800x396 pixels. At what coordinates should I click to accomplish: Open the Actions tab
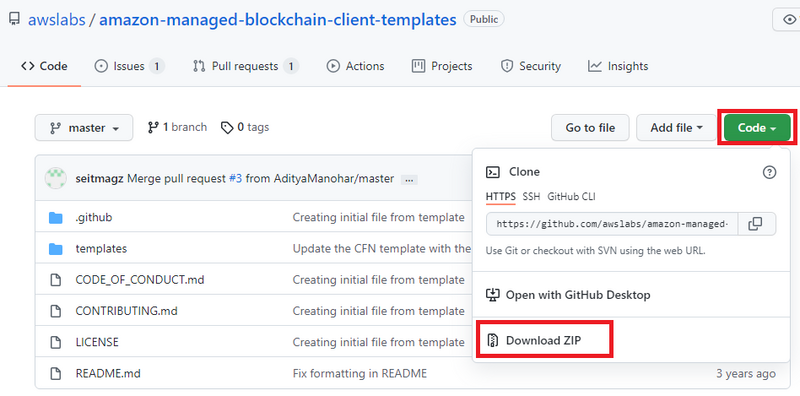[355, 66]
